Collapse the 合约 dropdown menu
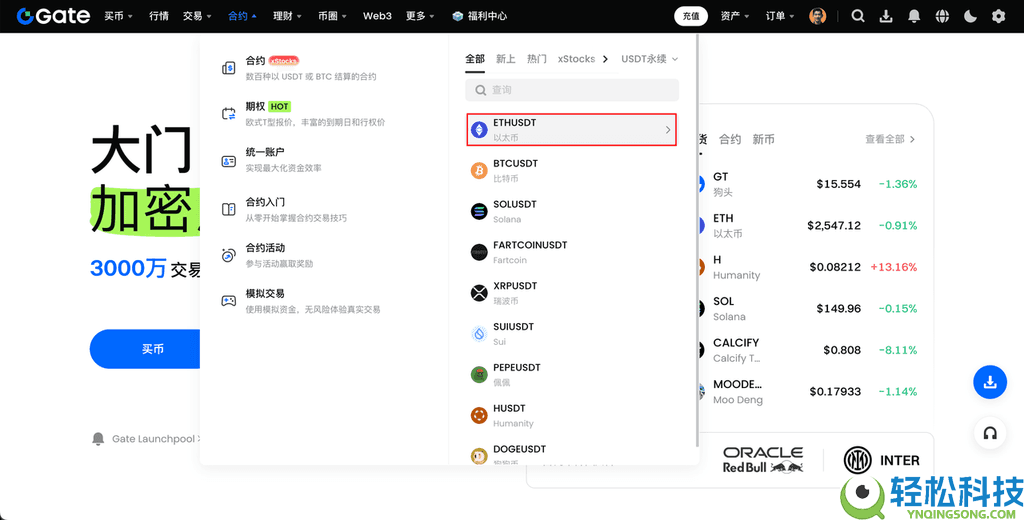Viewport: 1024px width, 520px height. coord(242,16)
